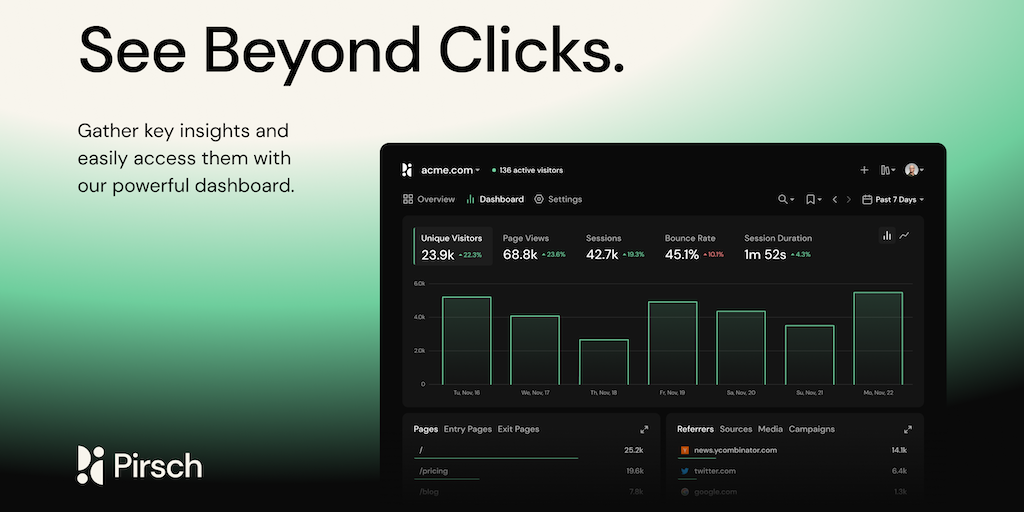Open the bookmark views dropdown
1024x512 pixels.
tap(813, 199)
